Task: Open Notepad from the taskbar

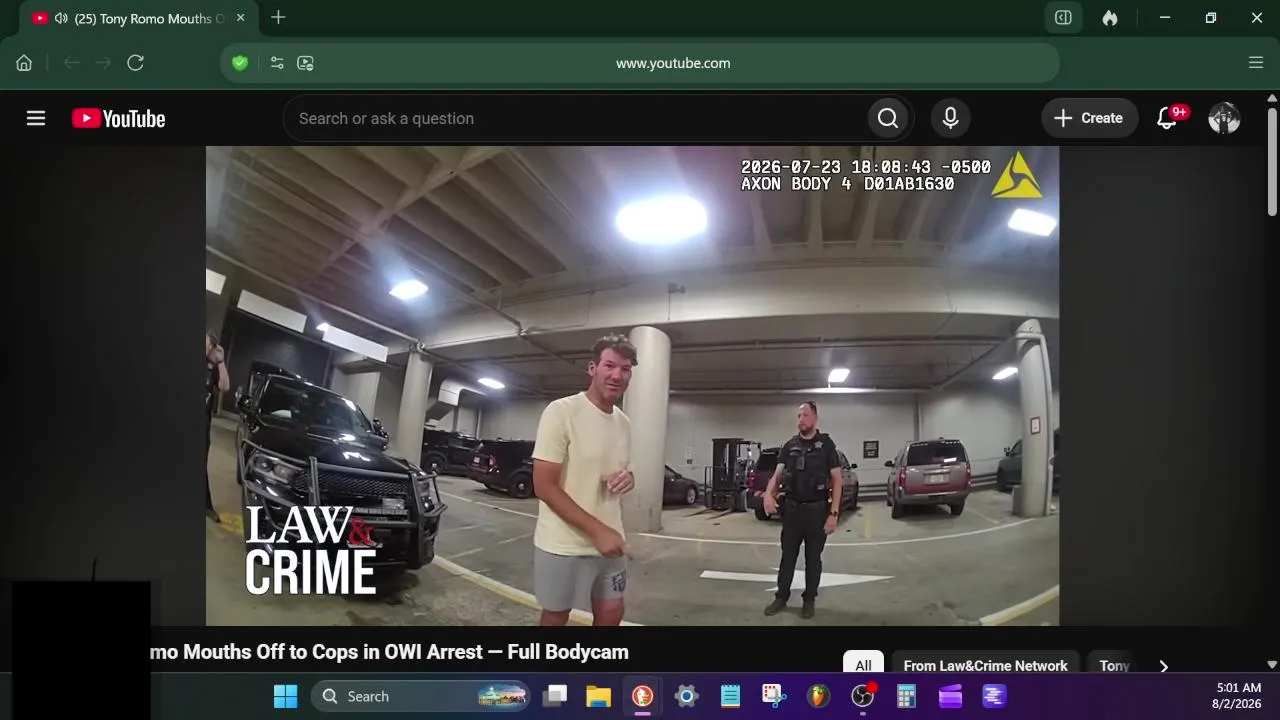Action: tap(731, 696)
